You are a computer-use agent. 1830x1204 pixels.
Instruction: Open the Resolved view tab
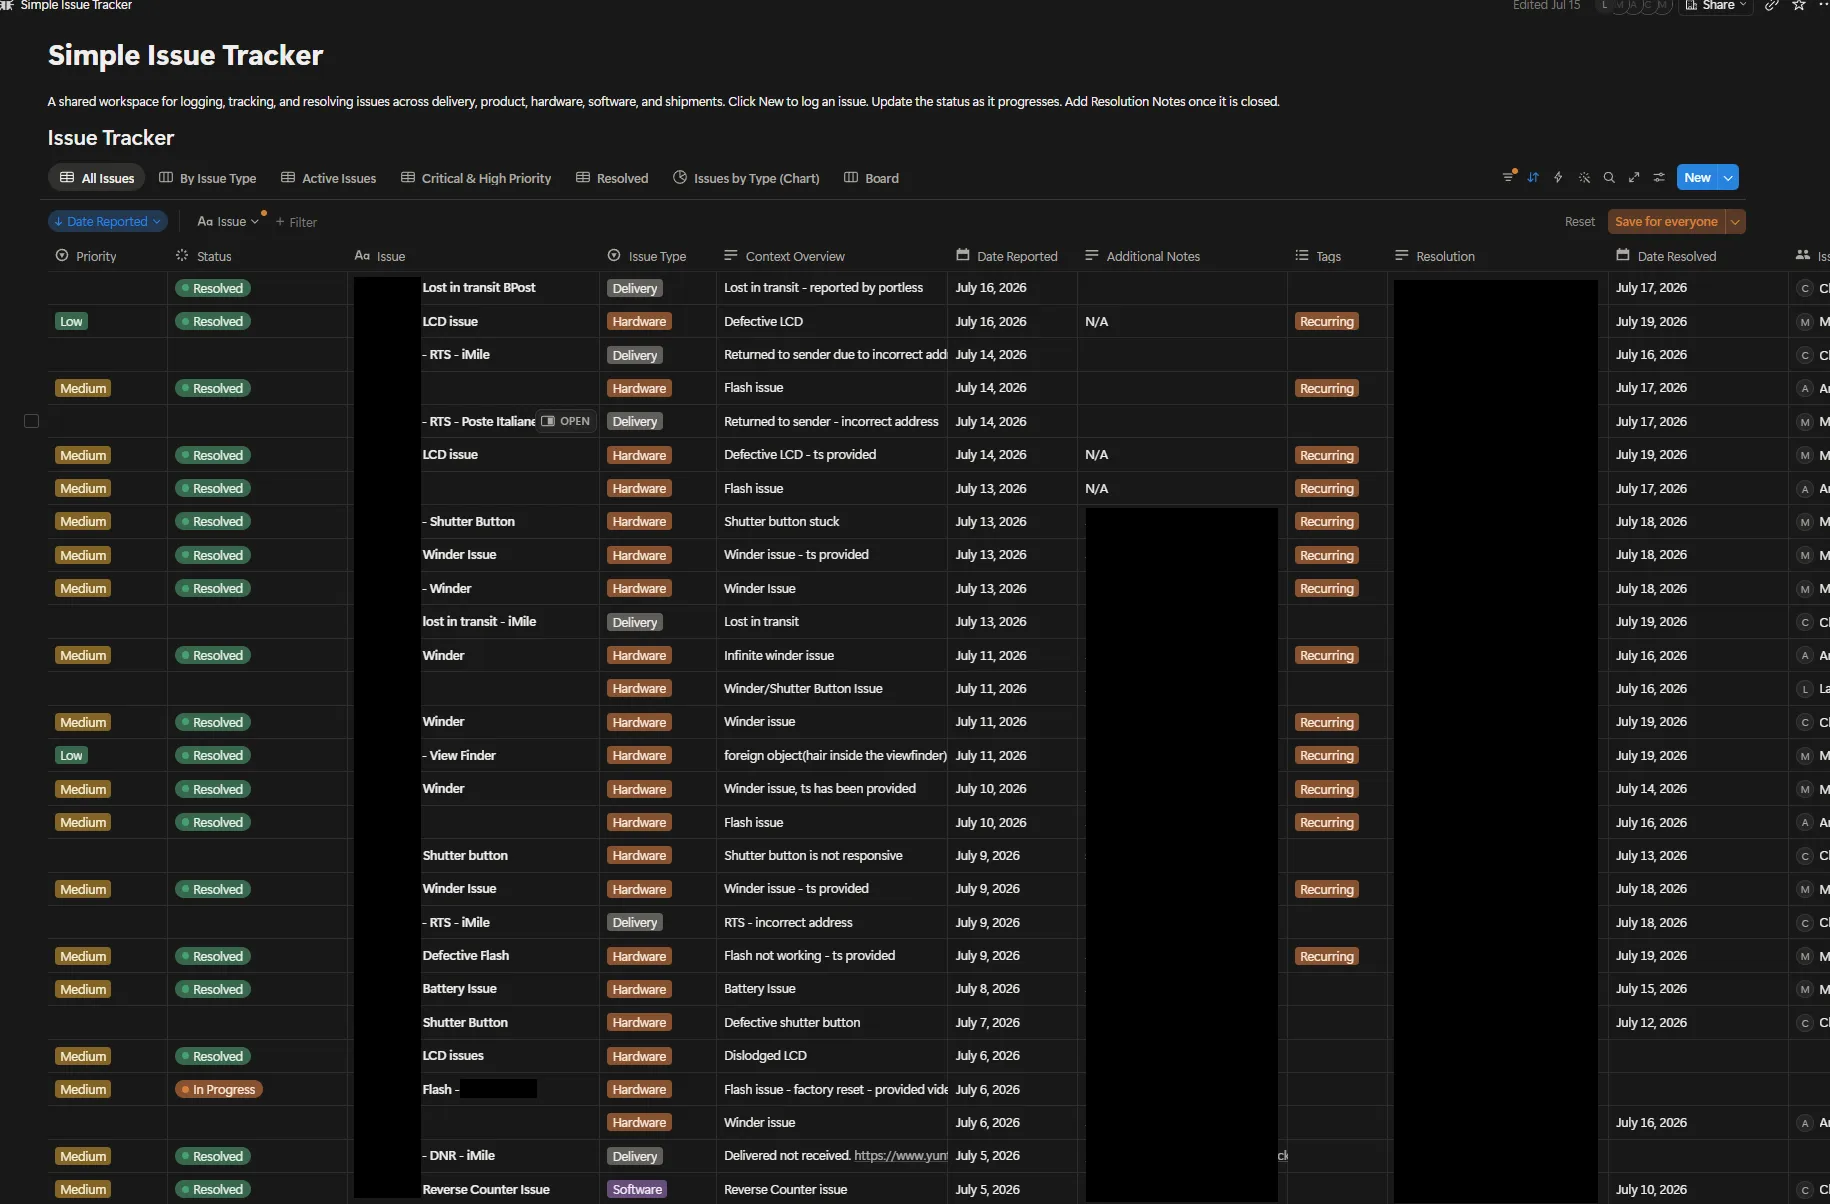coord(612,178)
